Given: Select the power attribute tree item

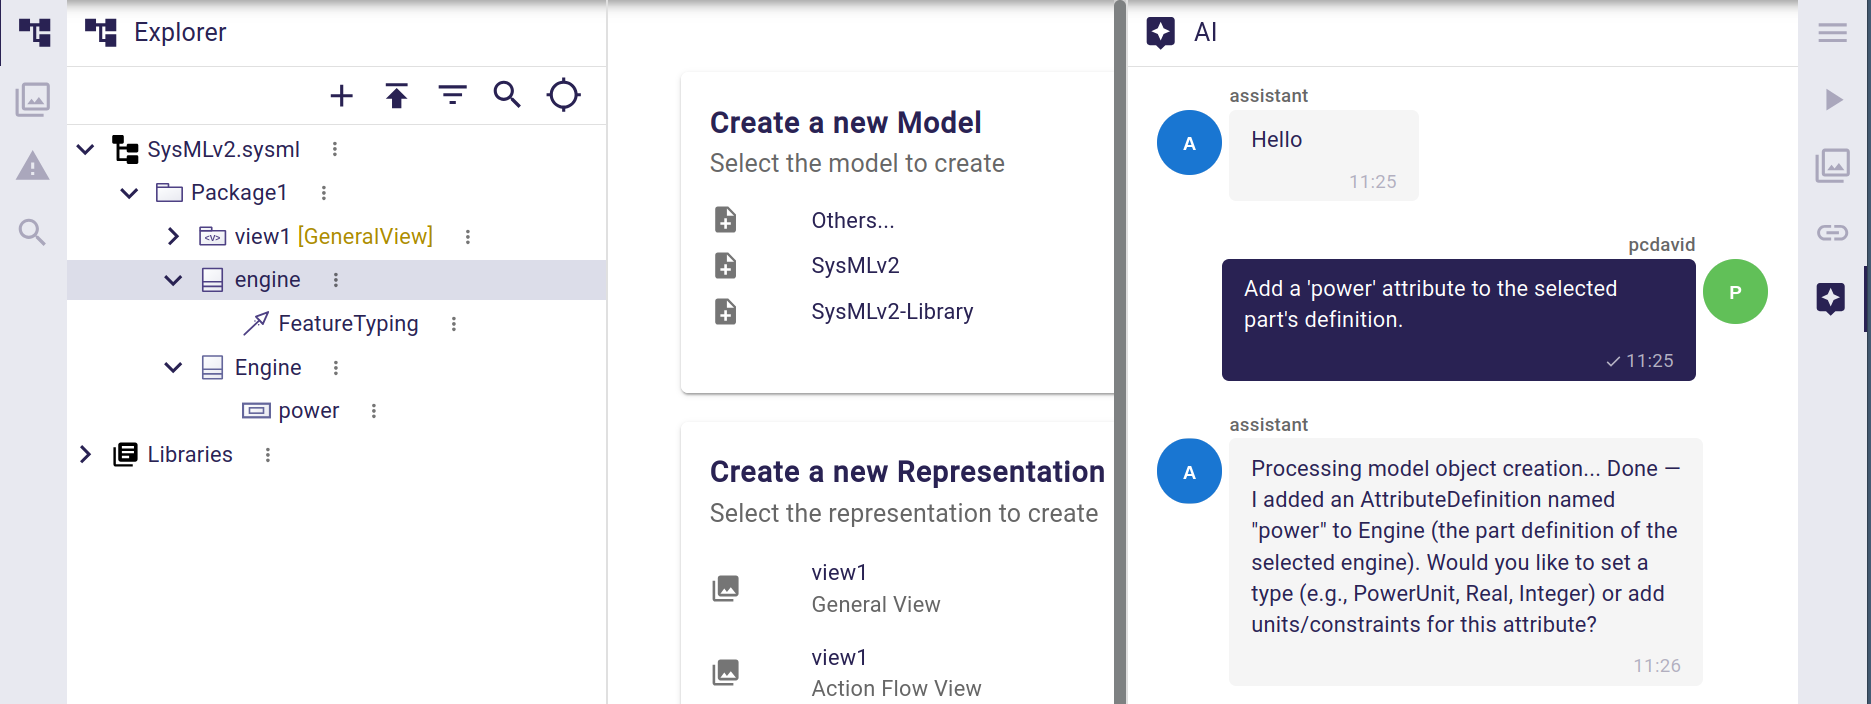Looking at the screenshot, I should [309, 411].
